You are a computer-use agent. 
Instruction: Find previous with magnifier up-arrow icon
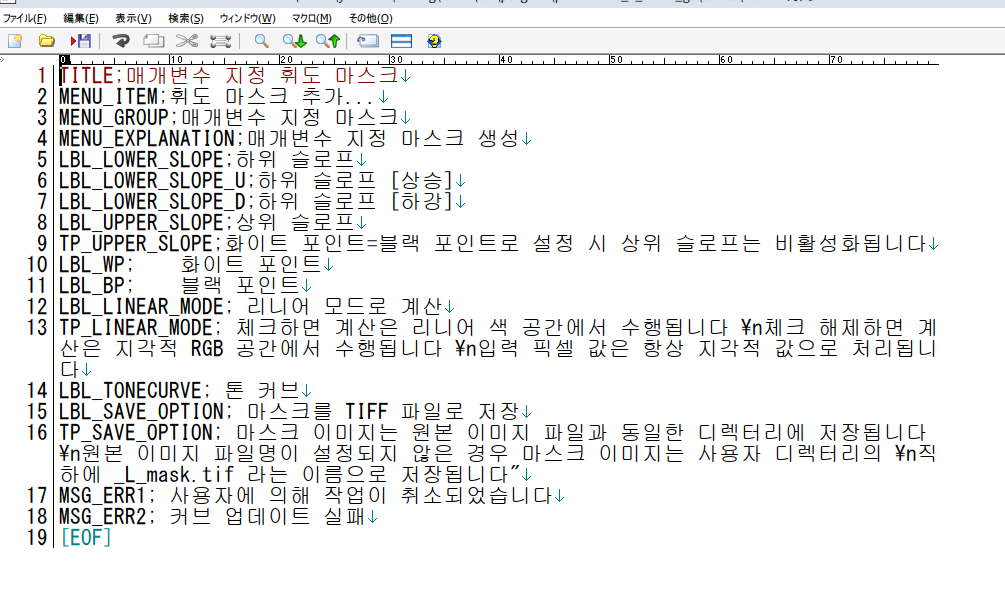328,42
